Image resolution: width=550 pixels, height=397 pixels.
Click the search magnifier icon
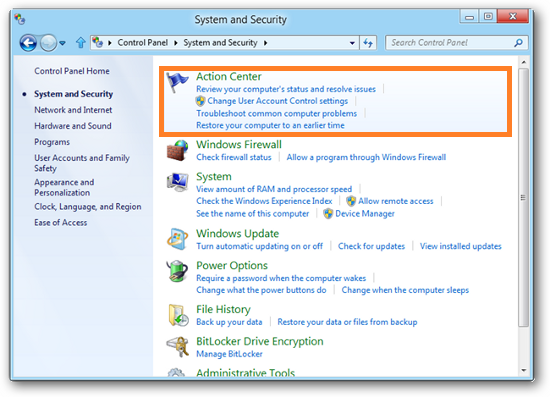point(518,43)
